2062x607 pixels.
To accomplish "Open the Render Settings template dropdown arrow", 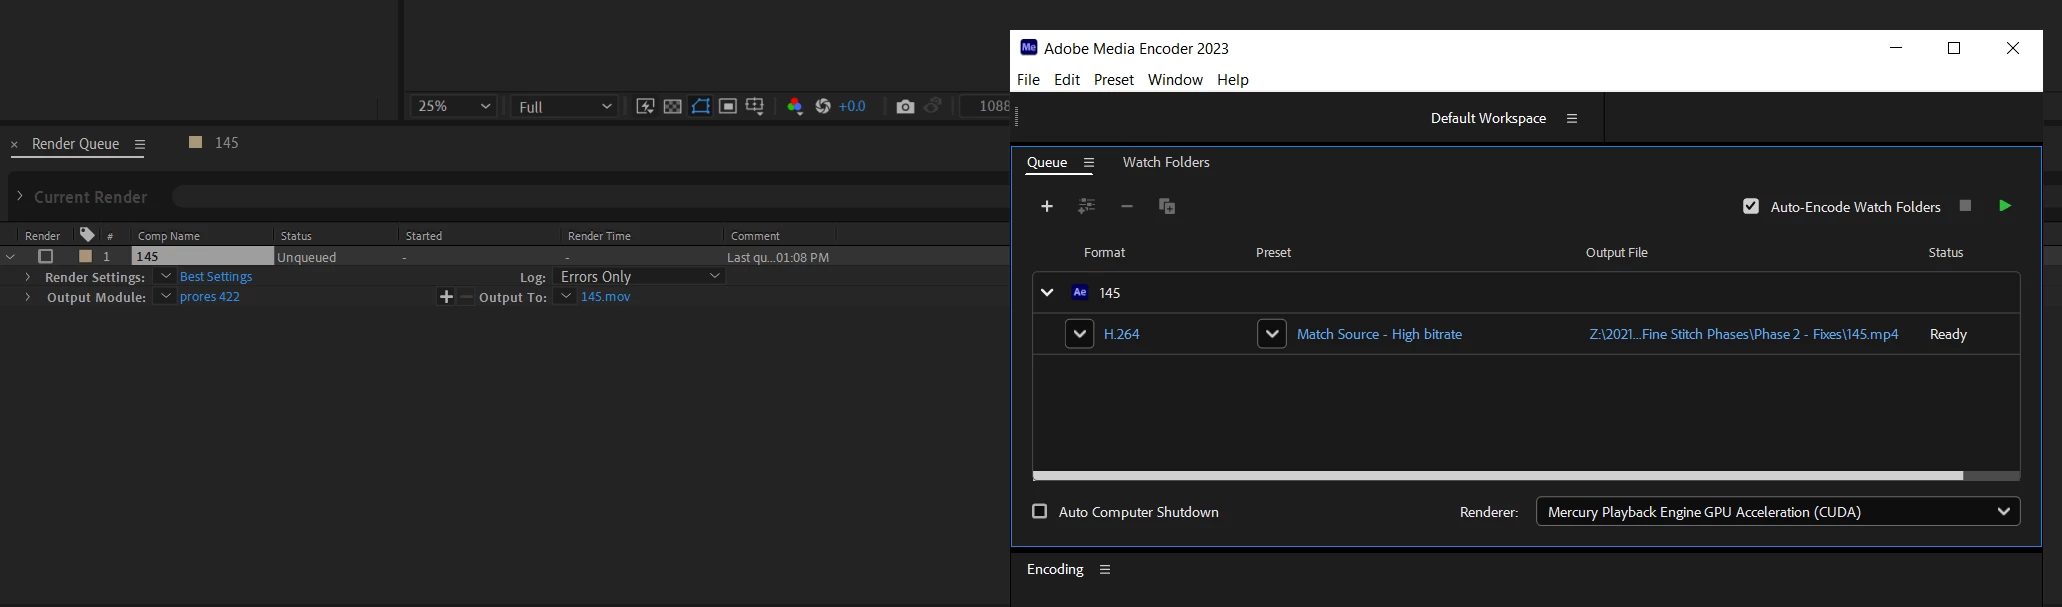I will click(x=165, y=276).
